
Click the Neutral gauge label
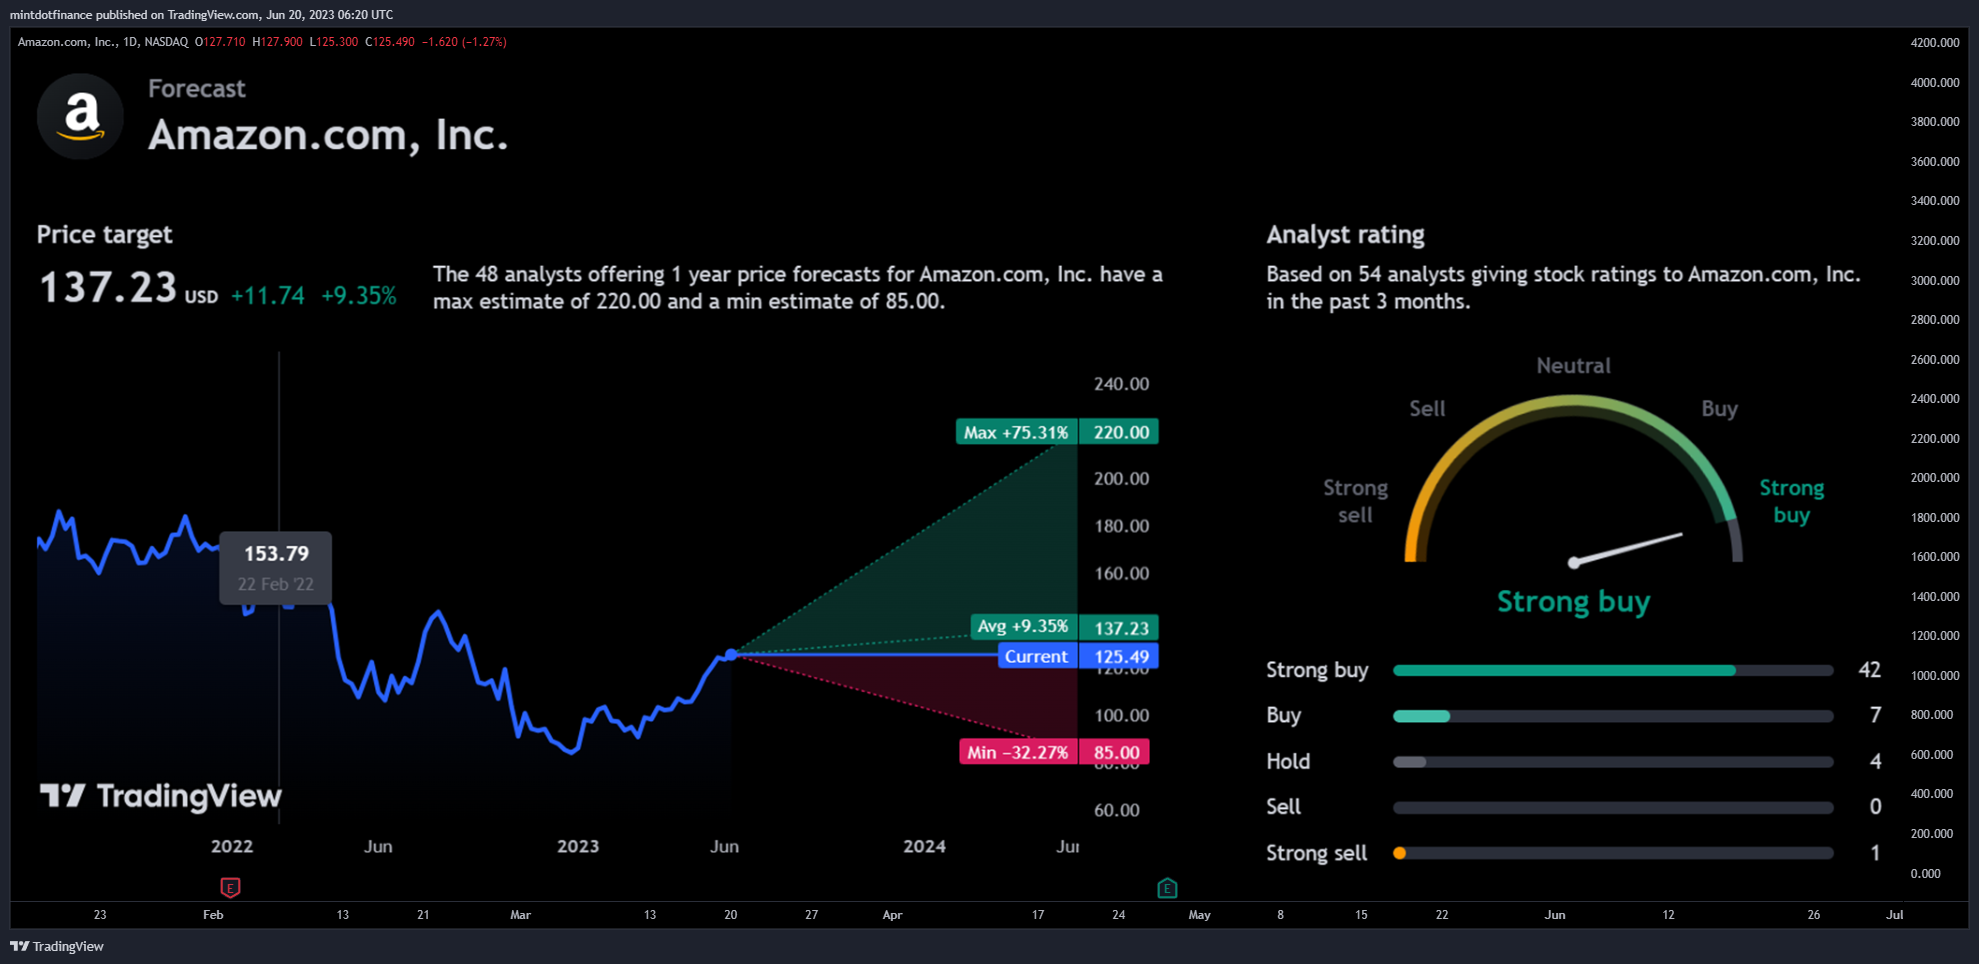pos(1573,366)
